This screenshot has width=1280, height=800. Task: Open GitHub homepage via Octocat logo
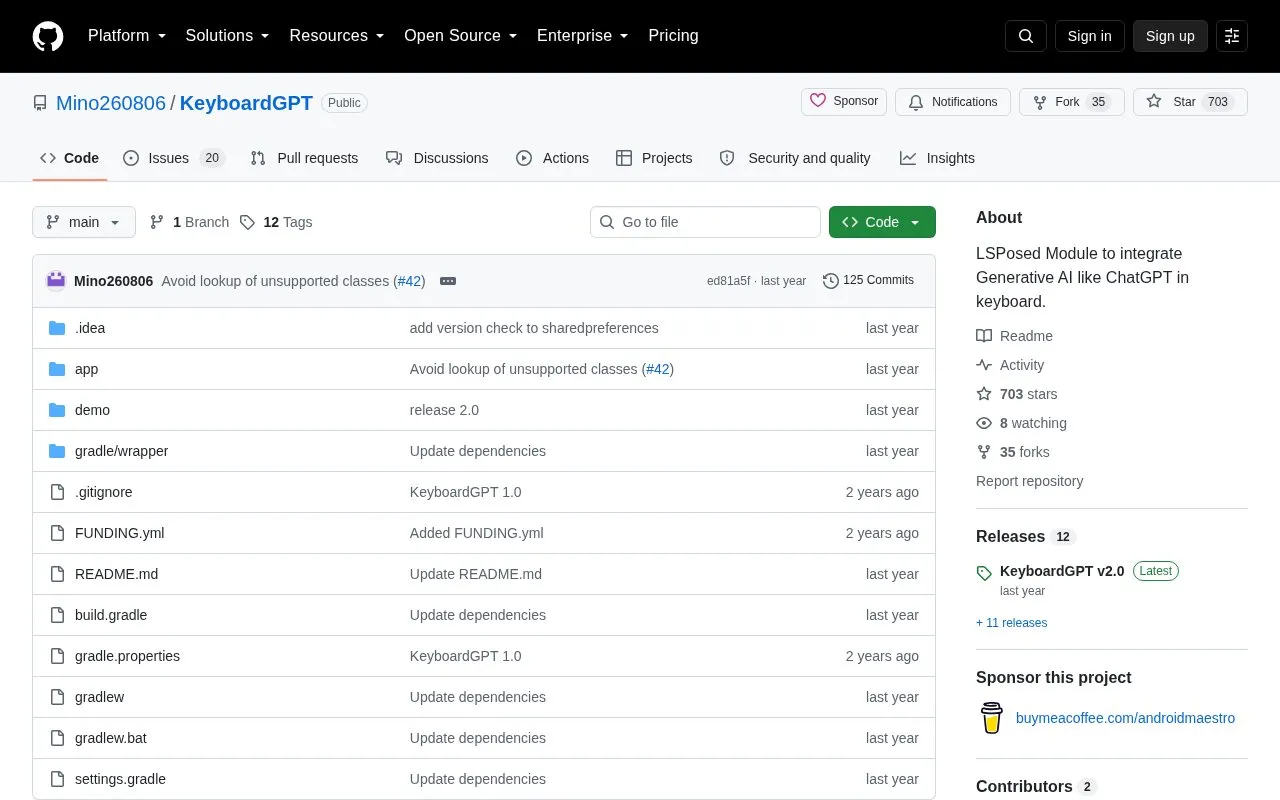click(48, 36)
